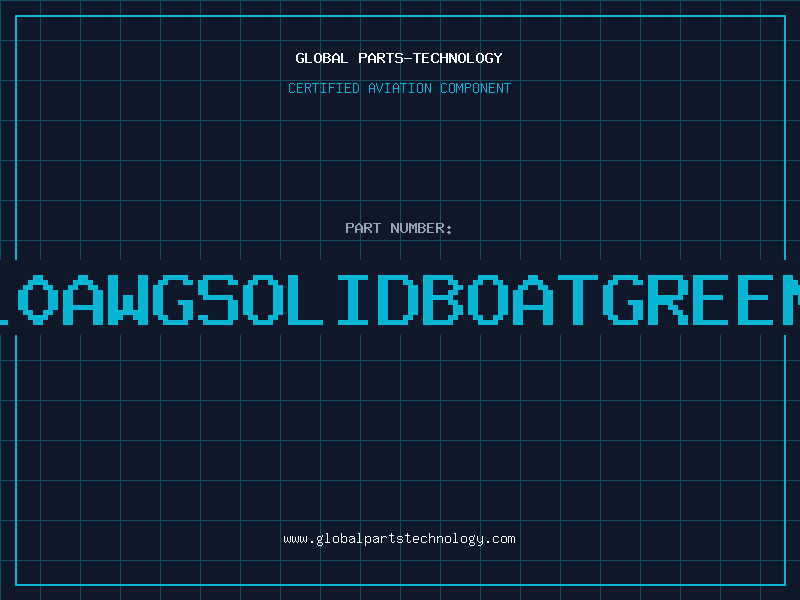
Task: Click the word GLOBAL in the heading
Action: pyautogui.click(x=321, y=58)
